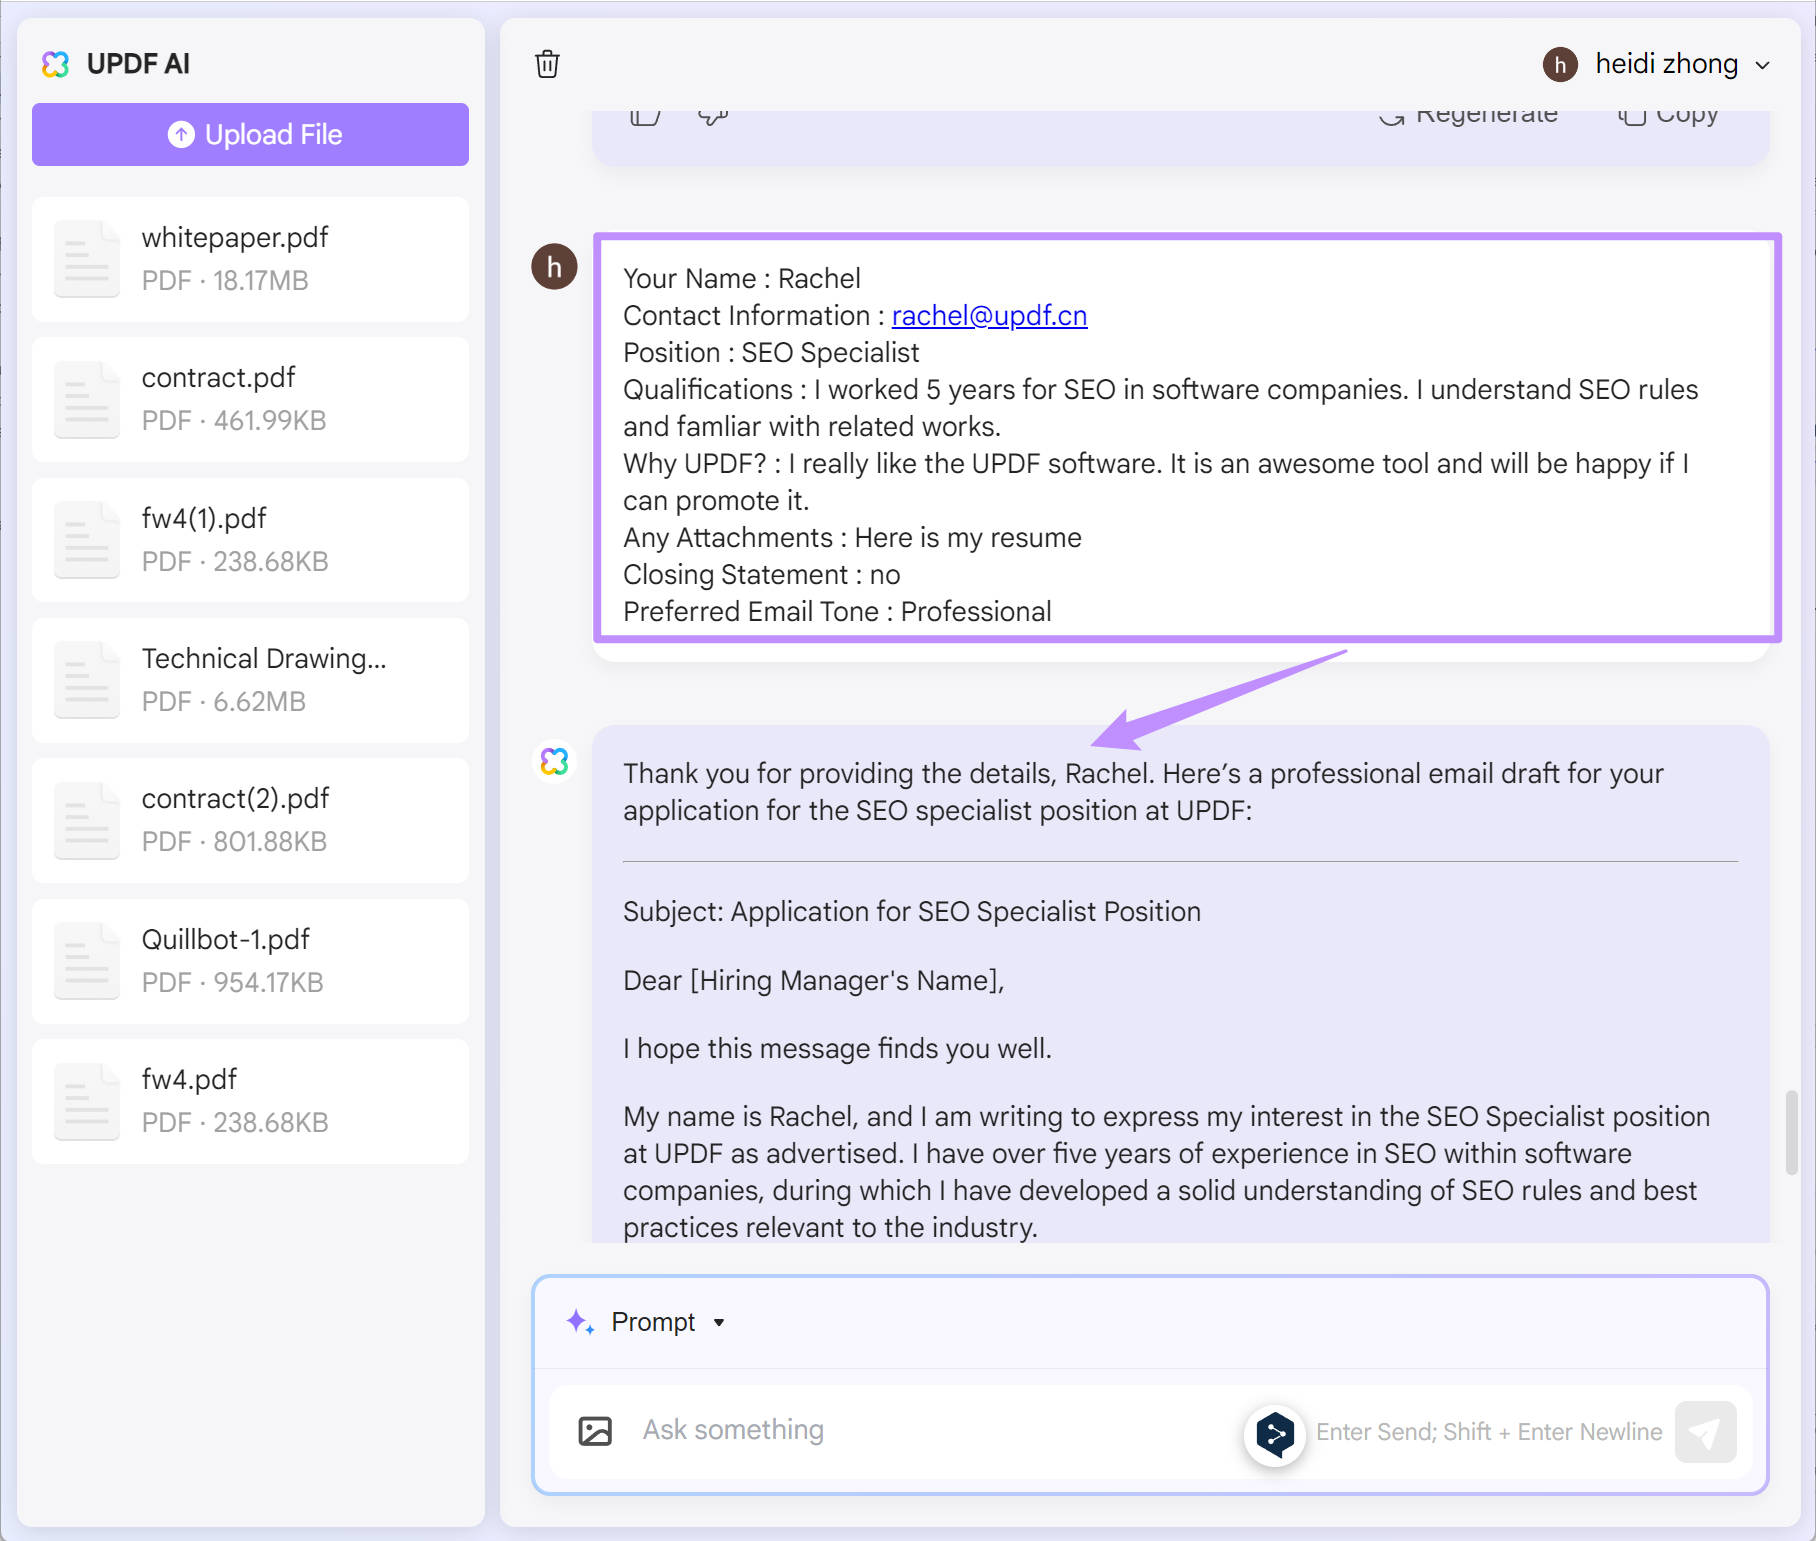Attach an image using the picture icon

click(x=596, y=1430)
